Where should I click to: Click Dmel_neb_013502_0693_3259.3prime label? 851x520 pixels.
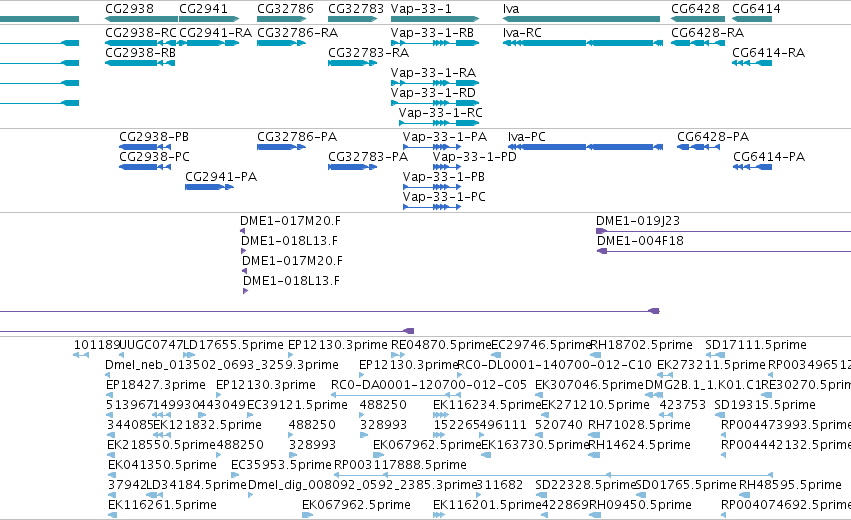pyautogui.click(x=221, y=365)
